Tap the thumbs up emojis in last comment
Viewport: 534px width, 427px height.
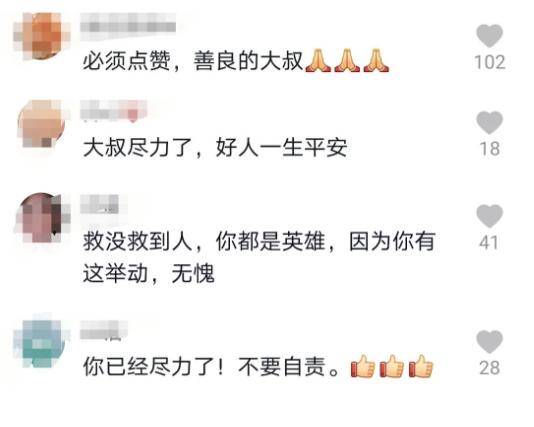pyautogui.click(x=392, y=366)
